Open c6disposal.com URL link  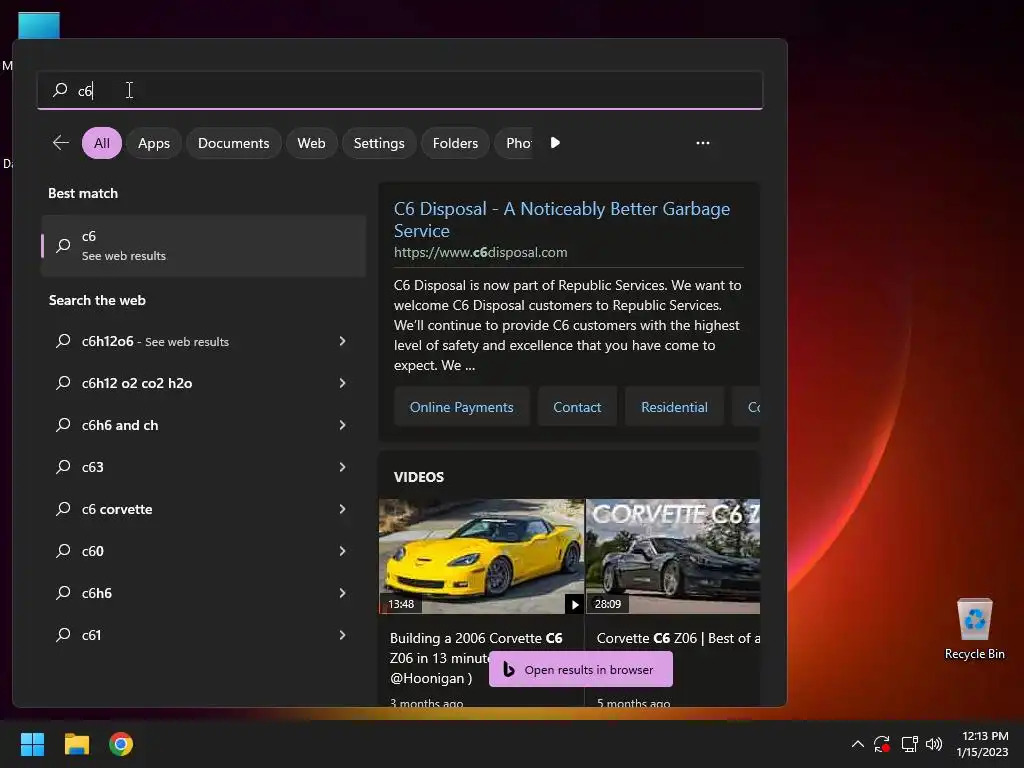click(x=481, y=252)
